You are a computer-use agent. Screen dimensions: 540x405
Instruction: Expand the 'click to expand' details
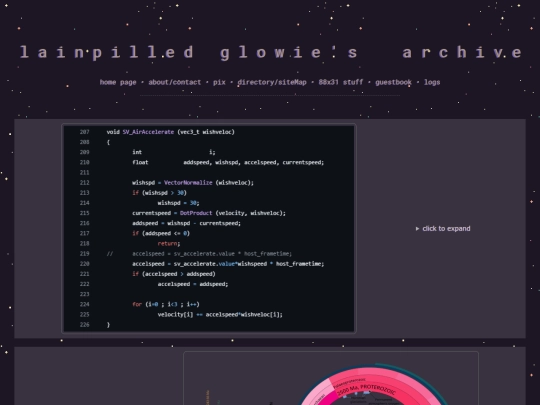[x=443, y=229]
